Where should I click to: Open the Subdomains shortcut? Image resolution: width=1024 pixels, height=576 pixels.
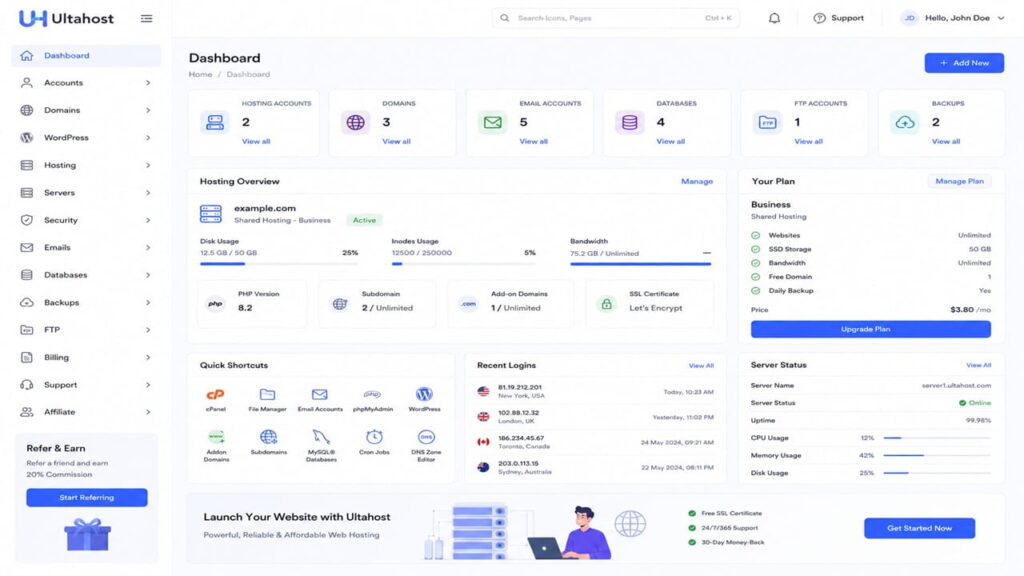(x=268, y=441)
